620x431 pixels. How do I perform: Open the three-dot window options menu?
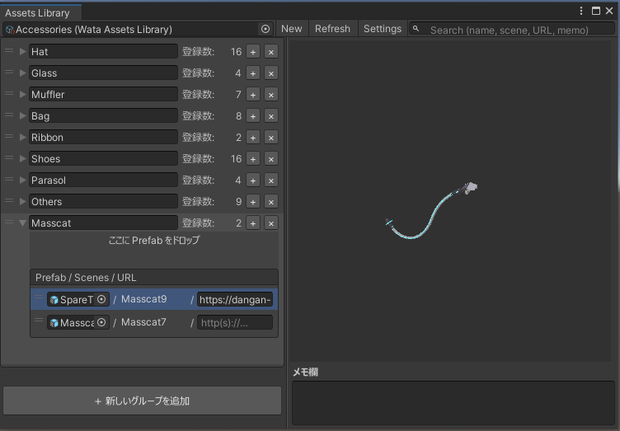pos(581,11)
